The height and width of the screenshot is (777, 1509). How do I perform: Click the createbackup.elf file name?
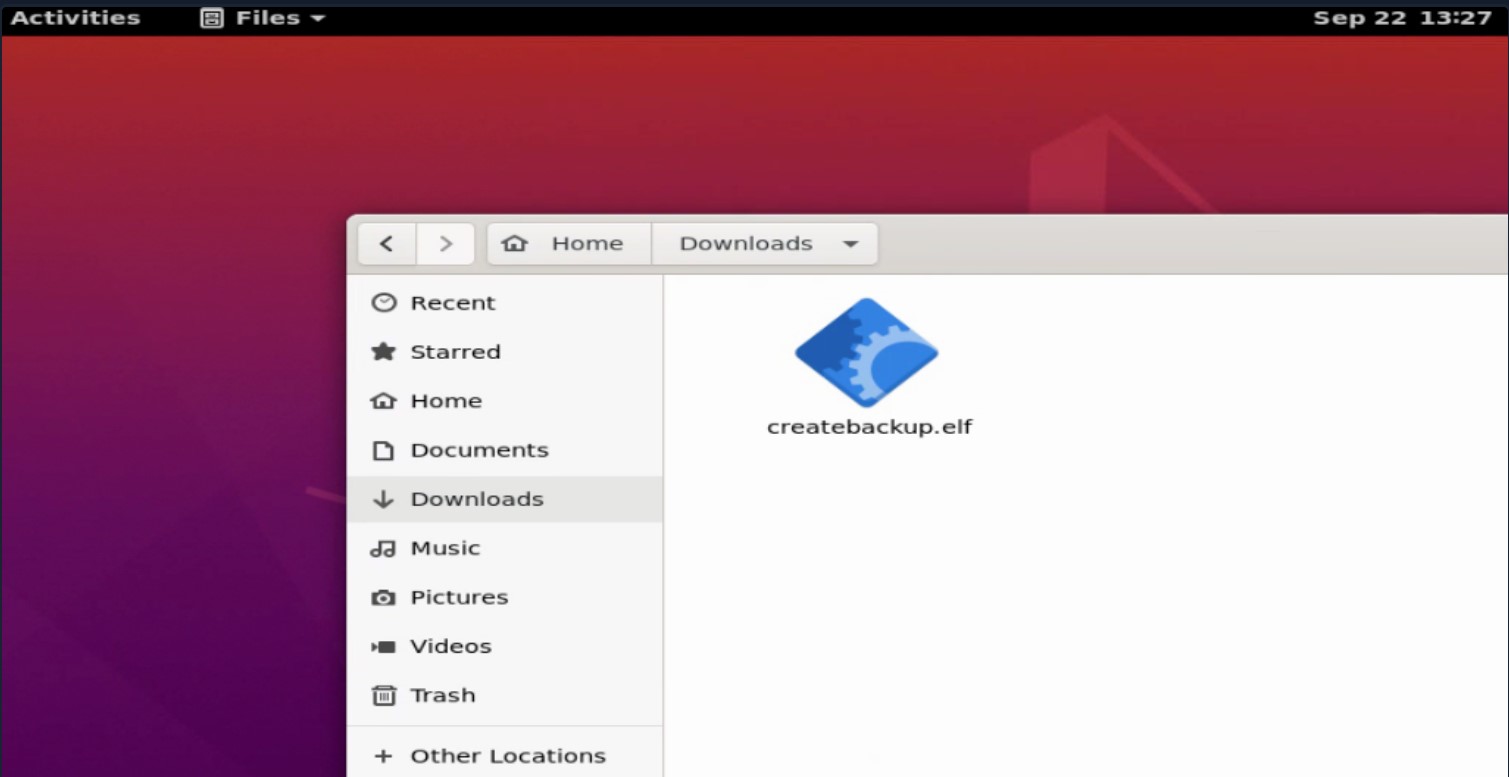pyautogui.click(x=869, y=427)
